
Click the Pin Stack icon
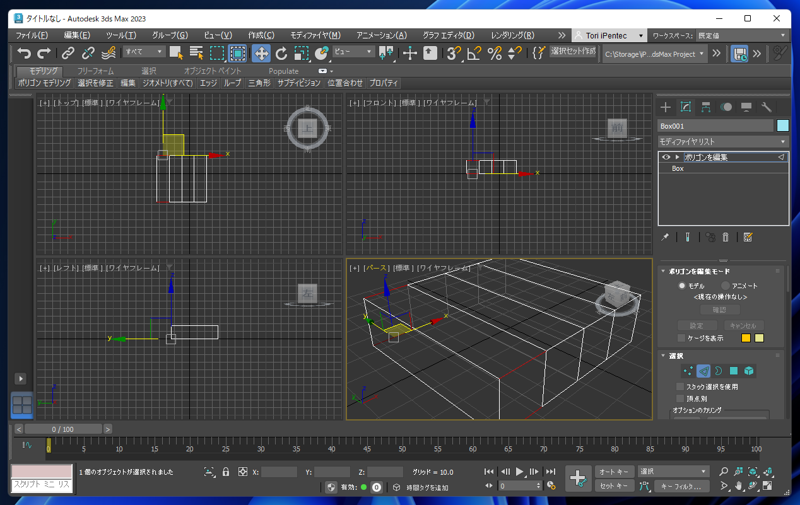665,237
